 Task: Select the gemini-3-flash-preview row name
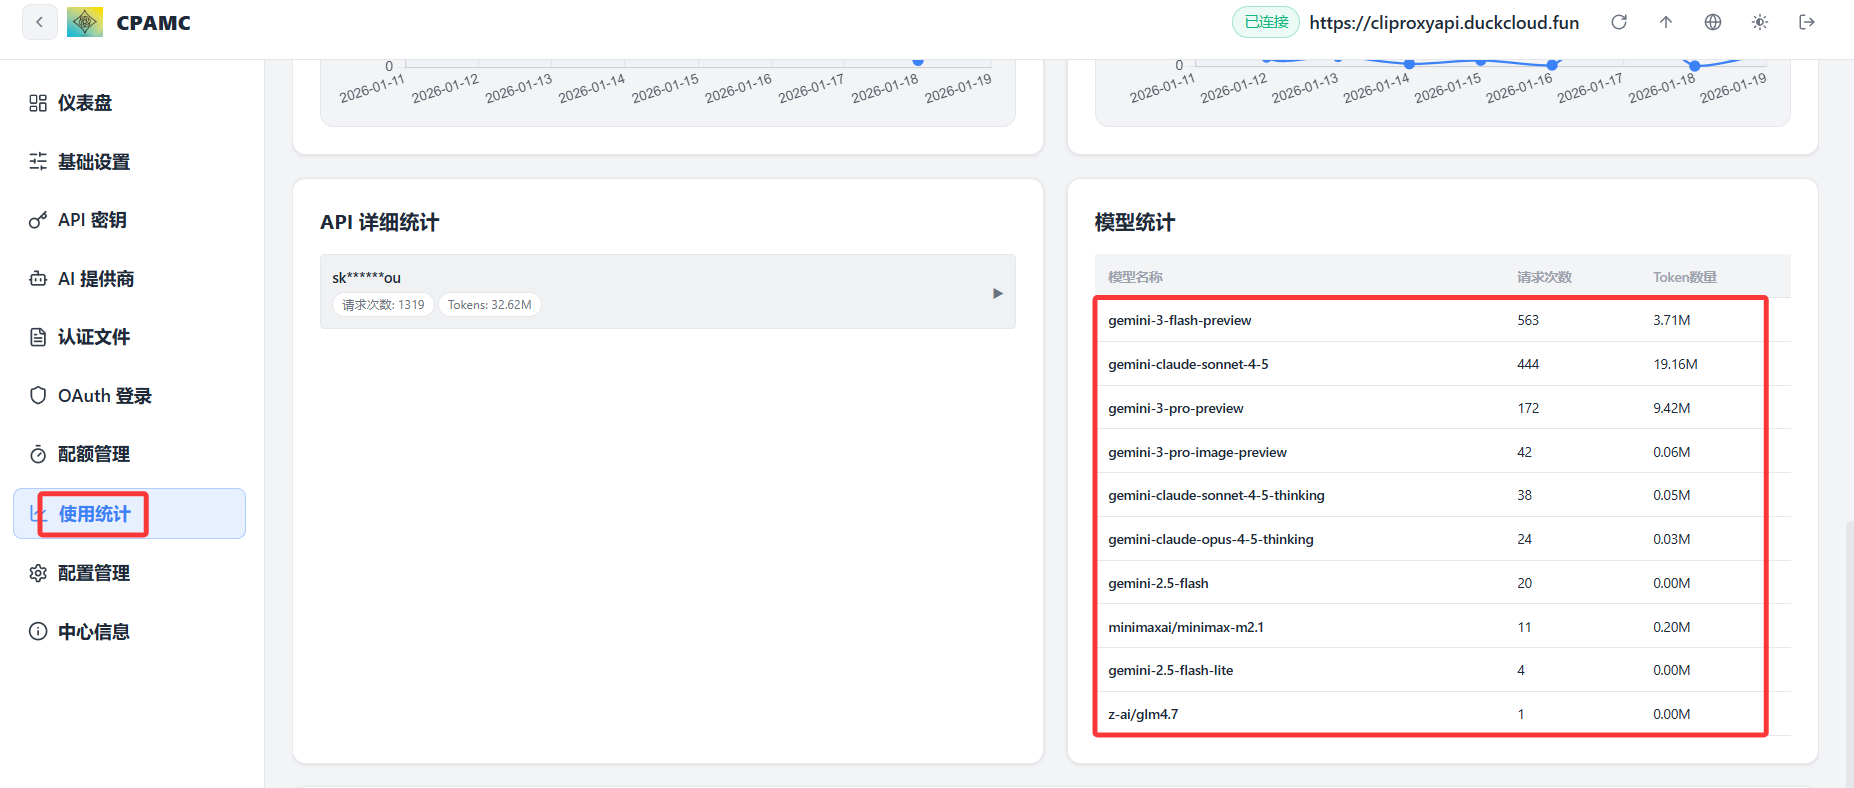(1179, 320)
